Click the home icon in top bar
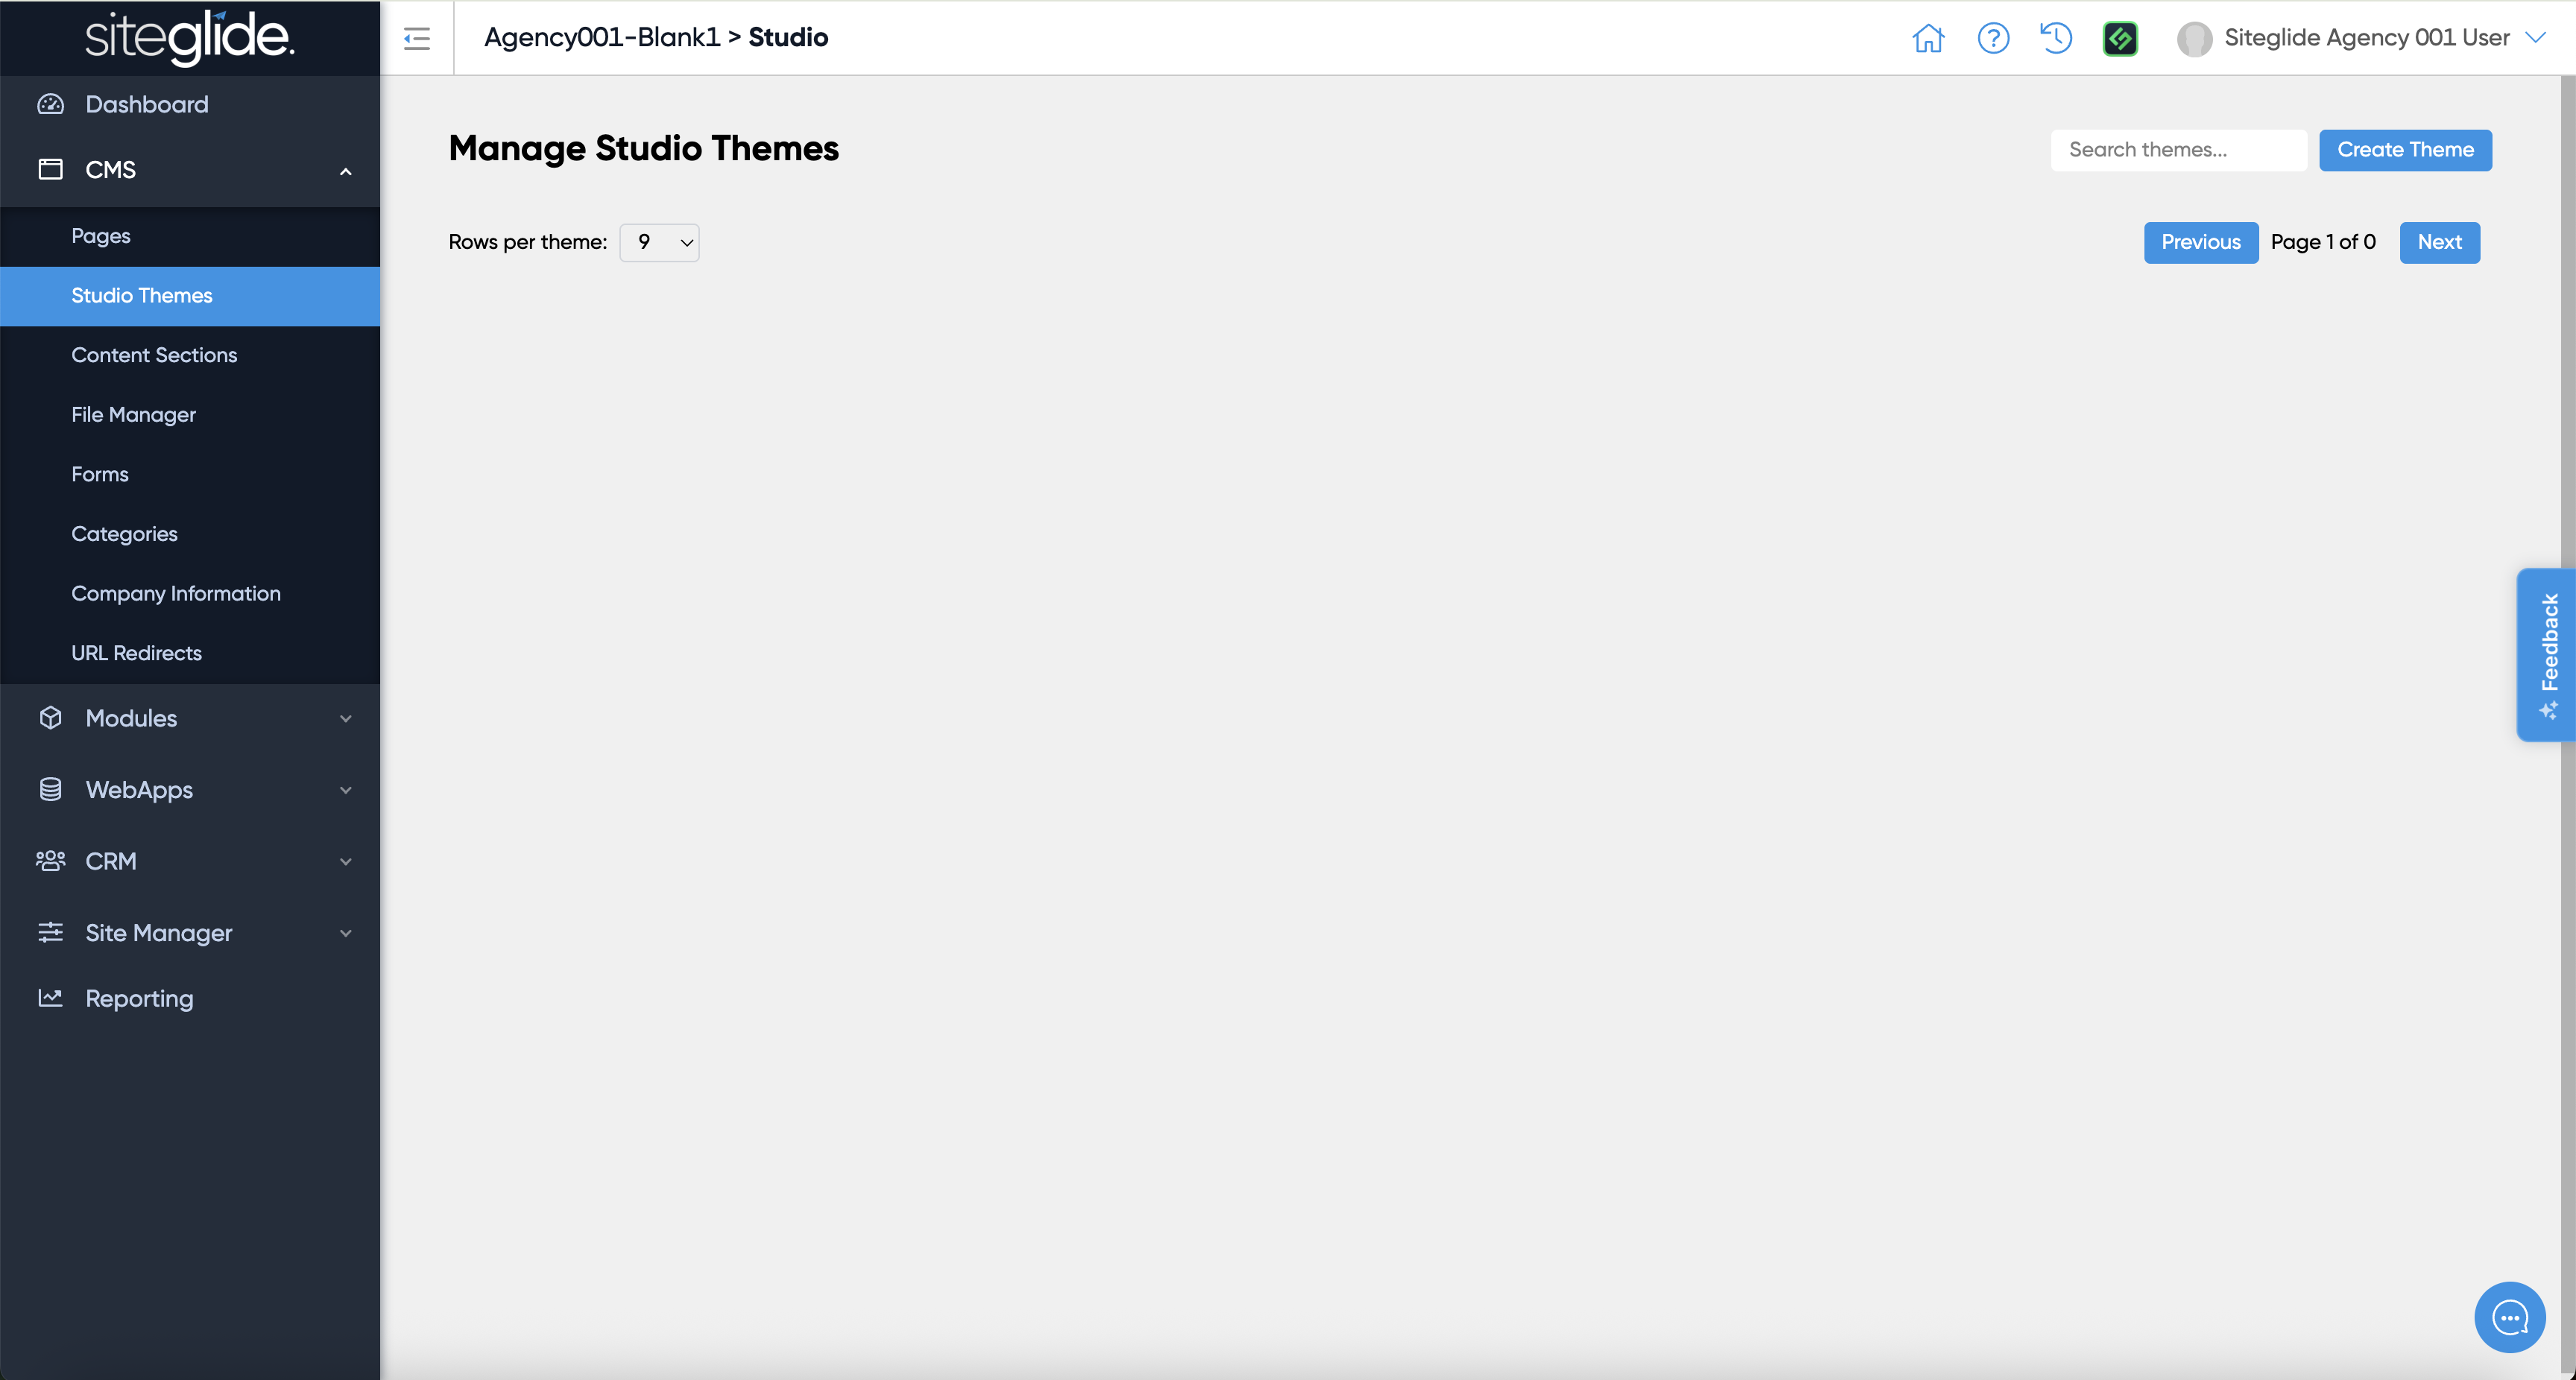2576x1380 pixels. [1928, 38]
